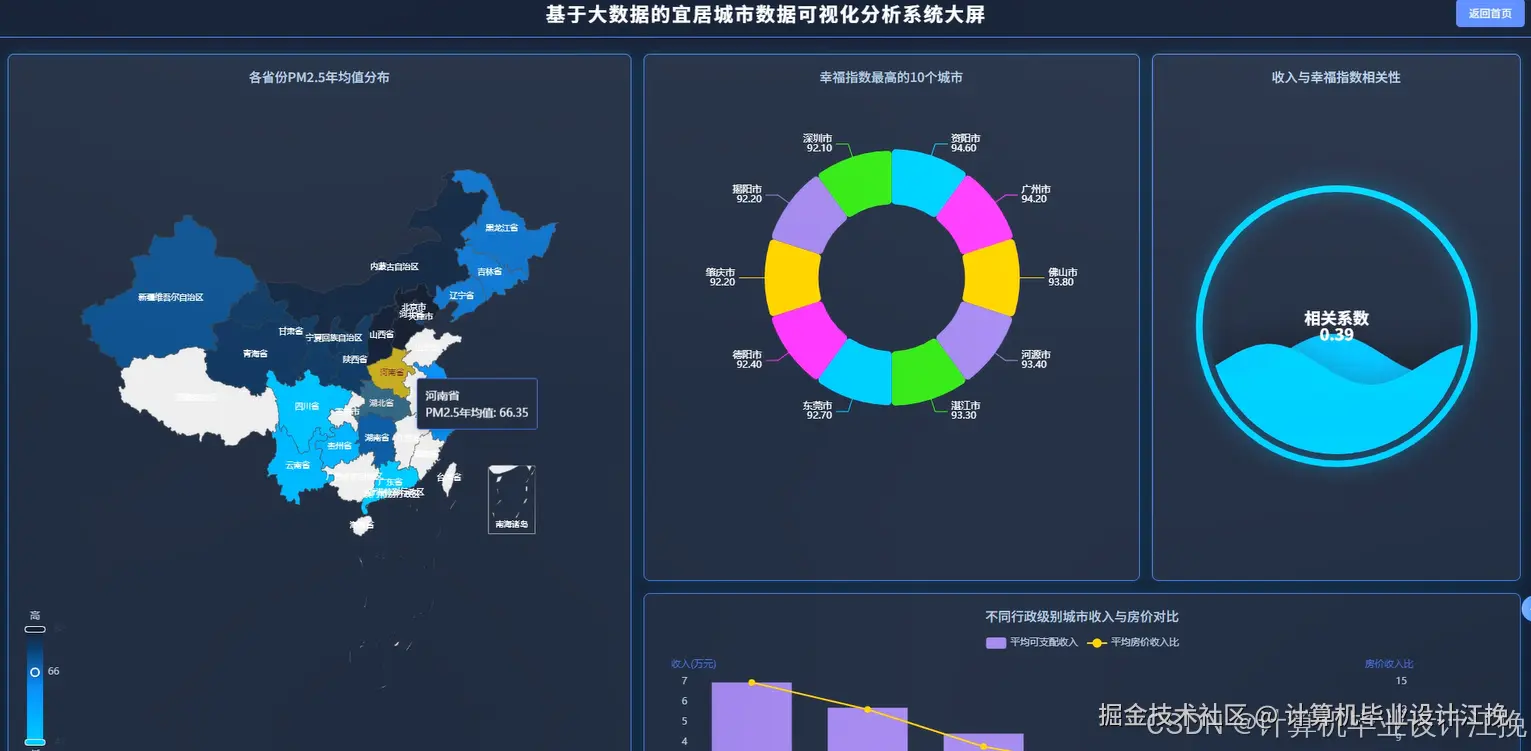Click the 收入(万元) axis label

(x=693, y=664)
